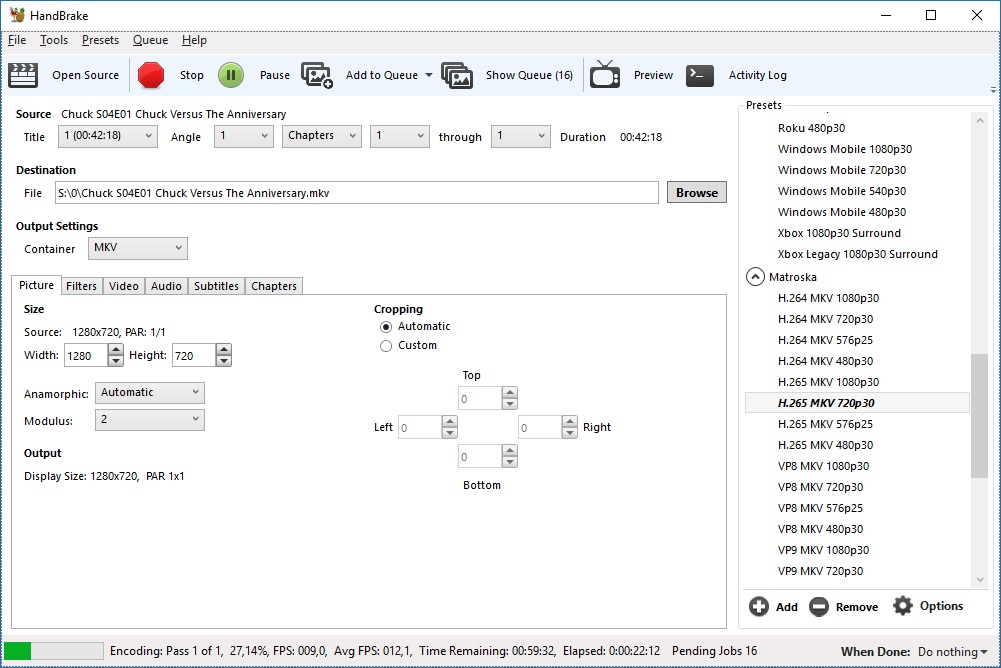1001x668 pixels.
Task: Click the Options gear icon in Presets
Action: 903,606
